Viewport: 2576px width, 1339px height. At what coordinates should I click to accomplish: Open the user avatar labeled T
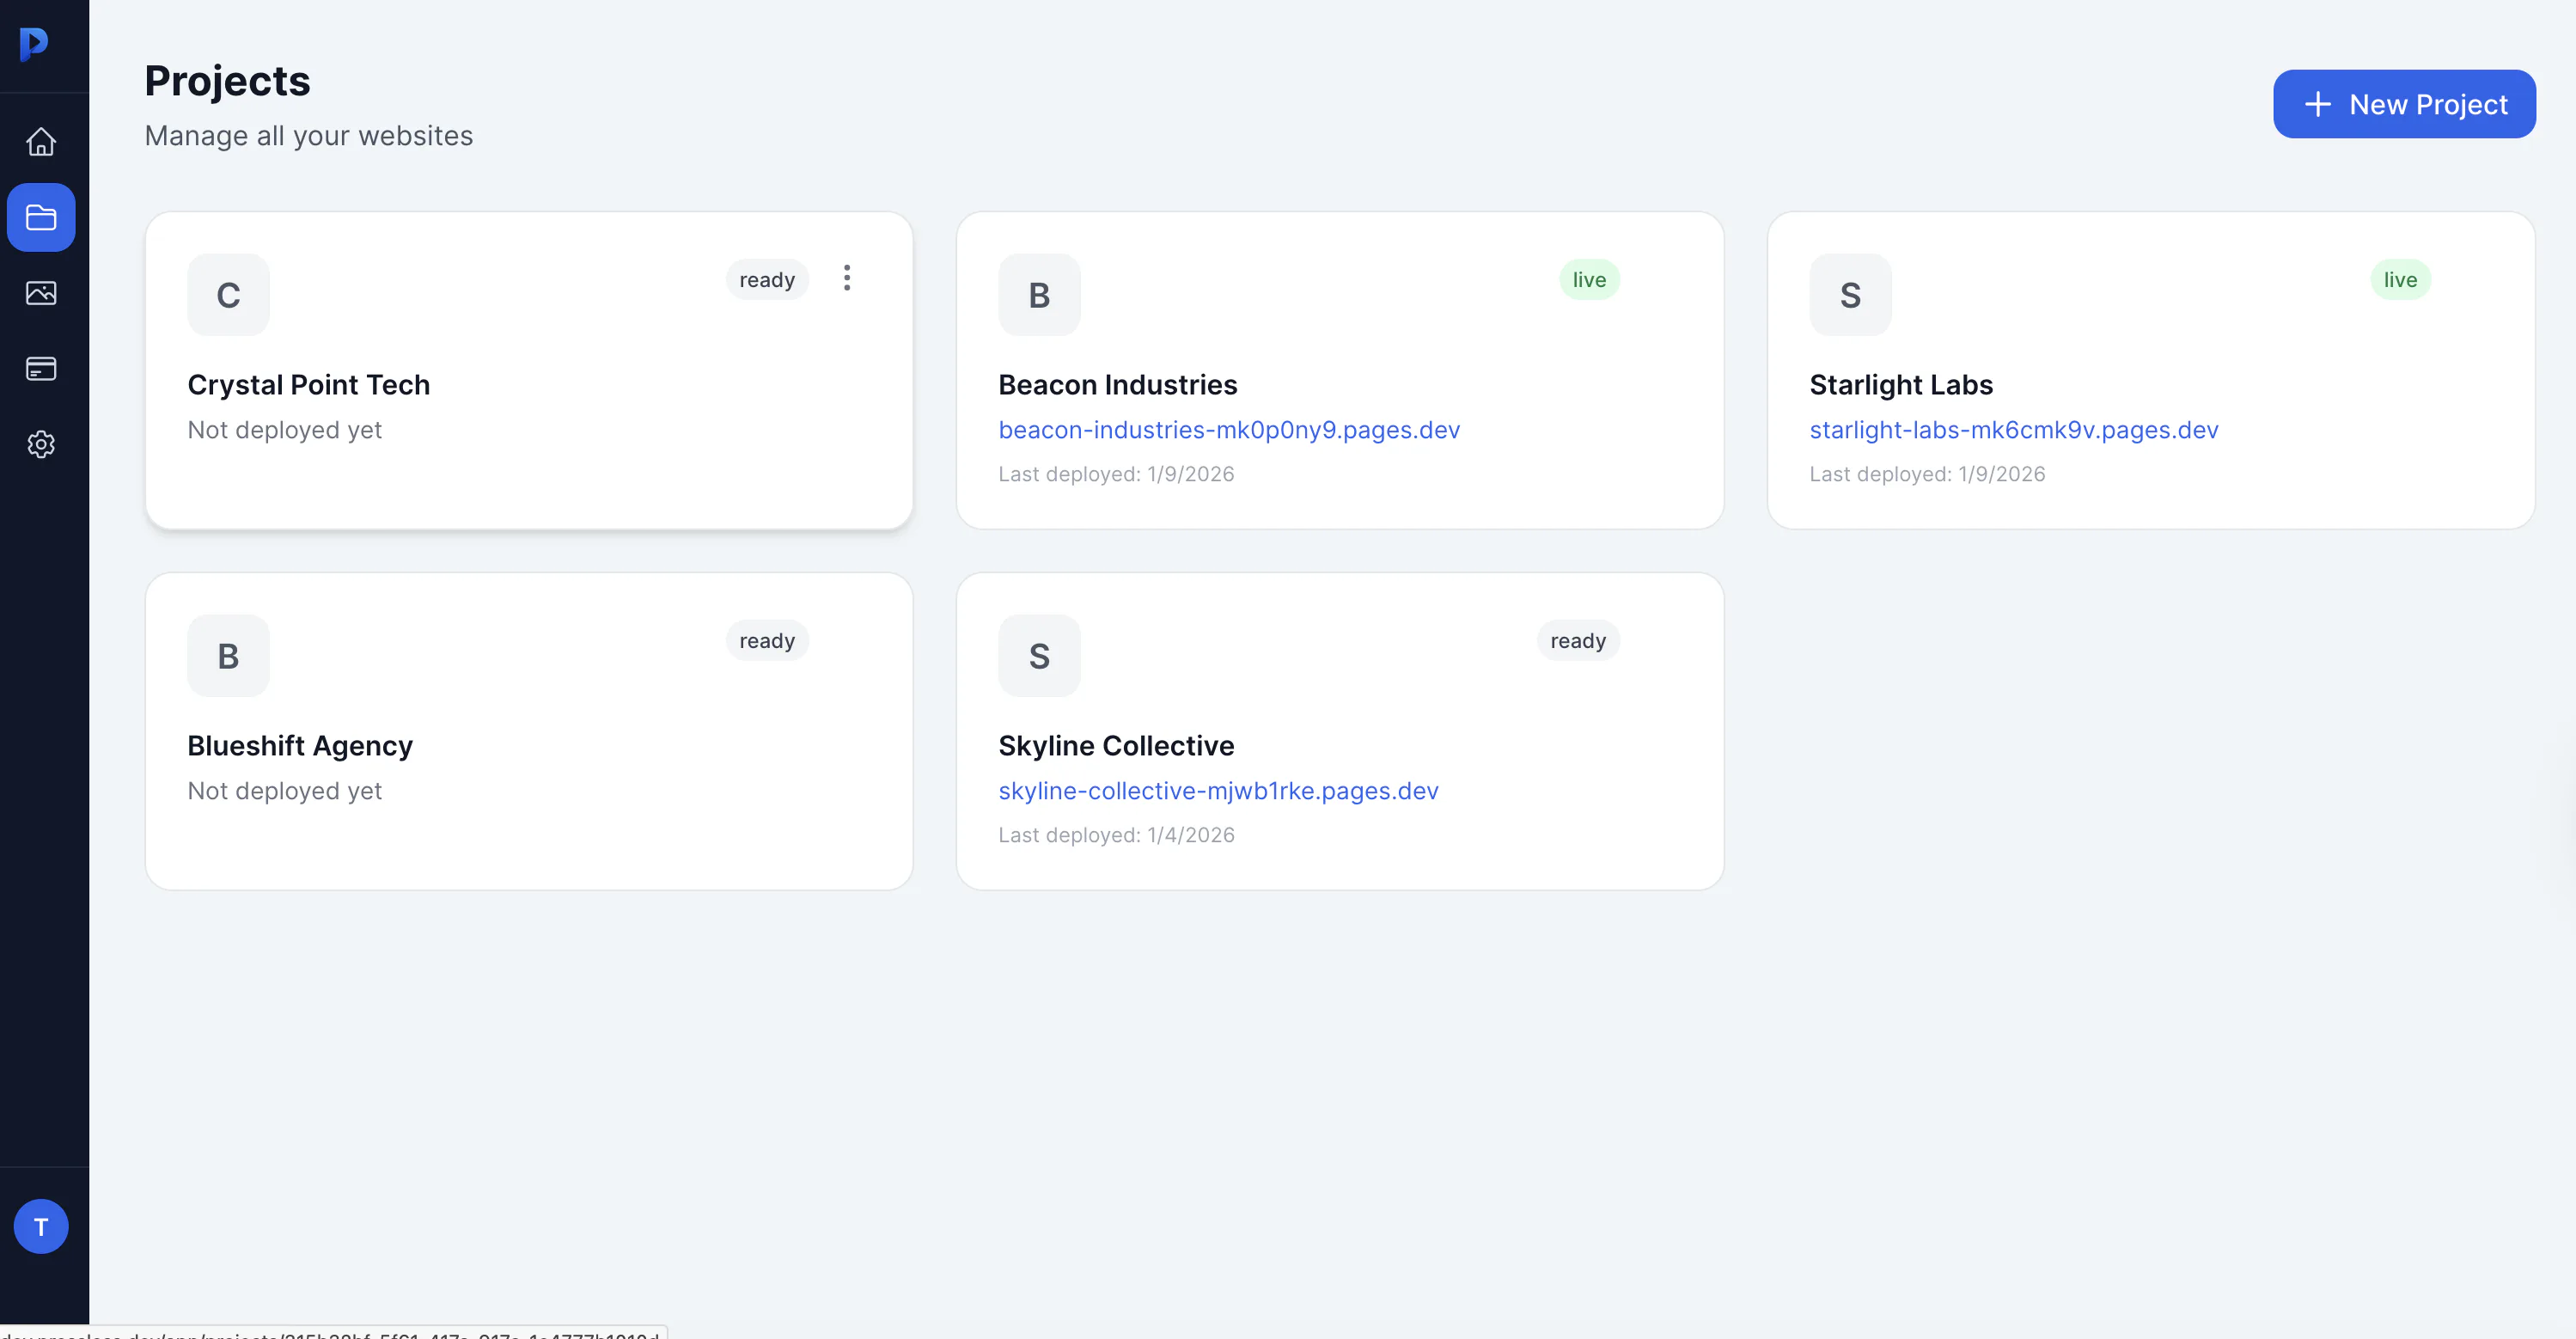pos(41,1226)
